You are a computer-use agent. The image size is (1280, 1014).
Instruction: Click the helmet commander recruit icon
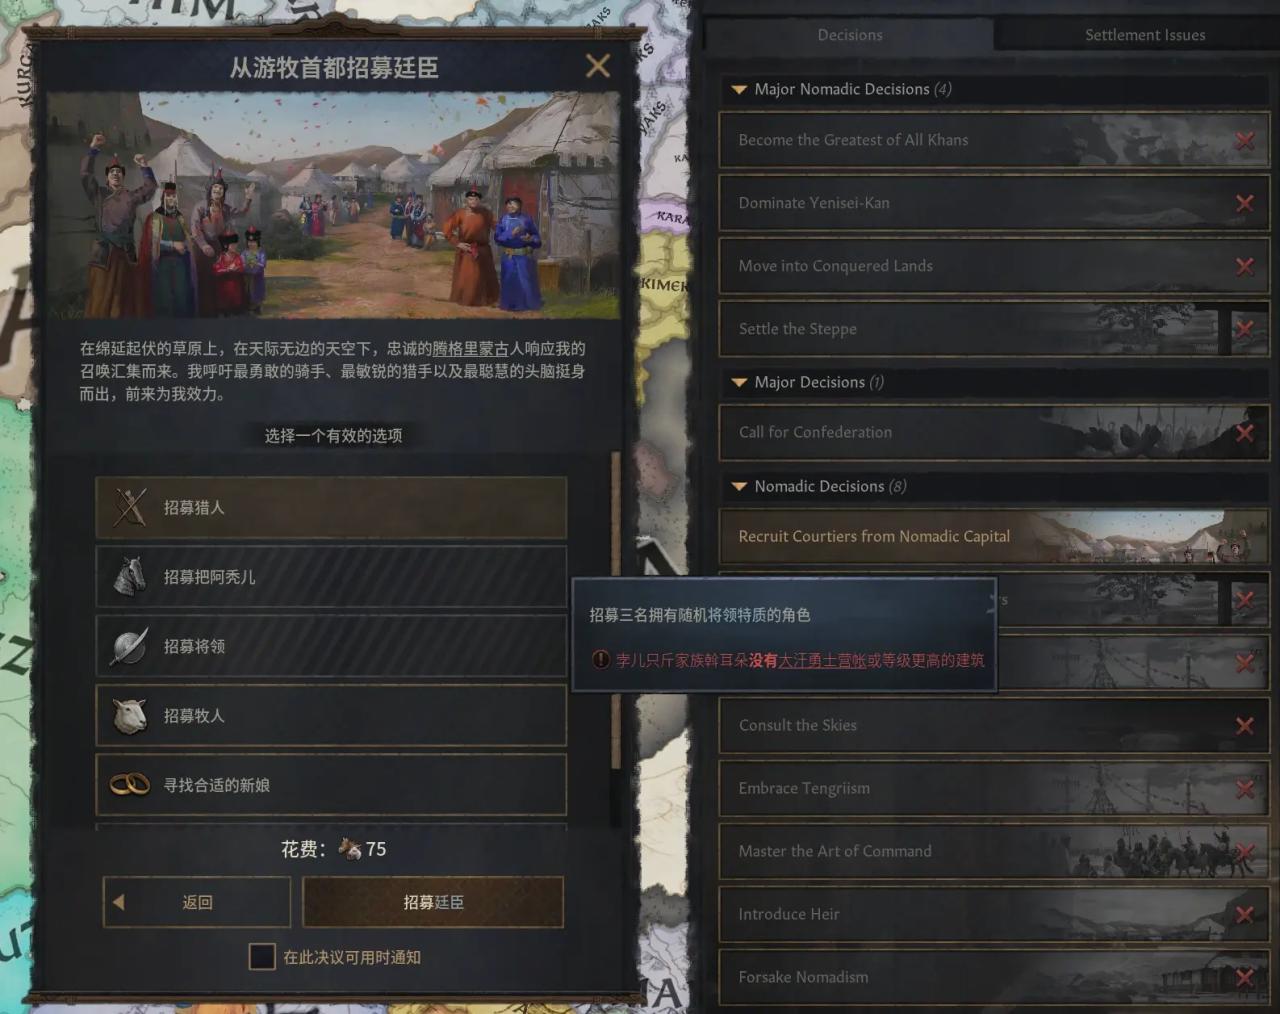tap(130, 646)
